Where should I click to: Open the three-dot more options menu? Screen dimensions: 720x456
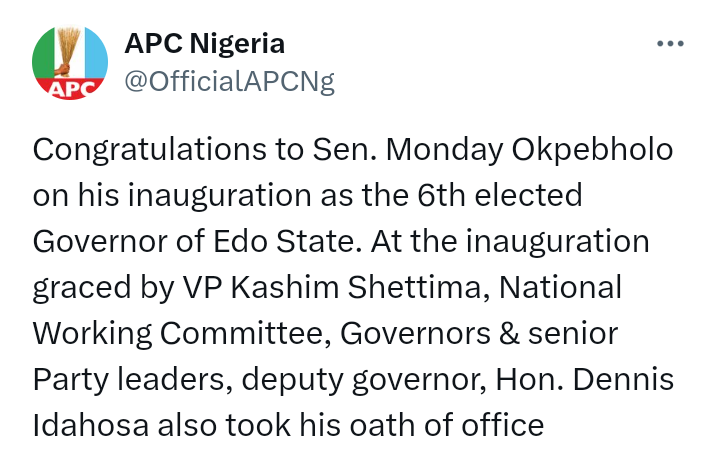(x=669, y=45)
